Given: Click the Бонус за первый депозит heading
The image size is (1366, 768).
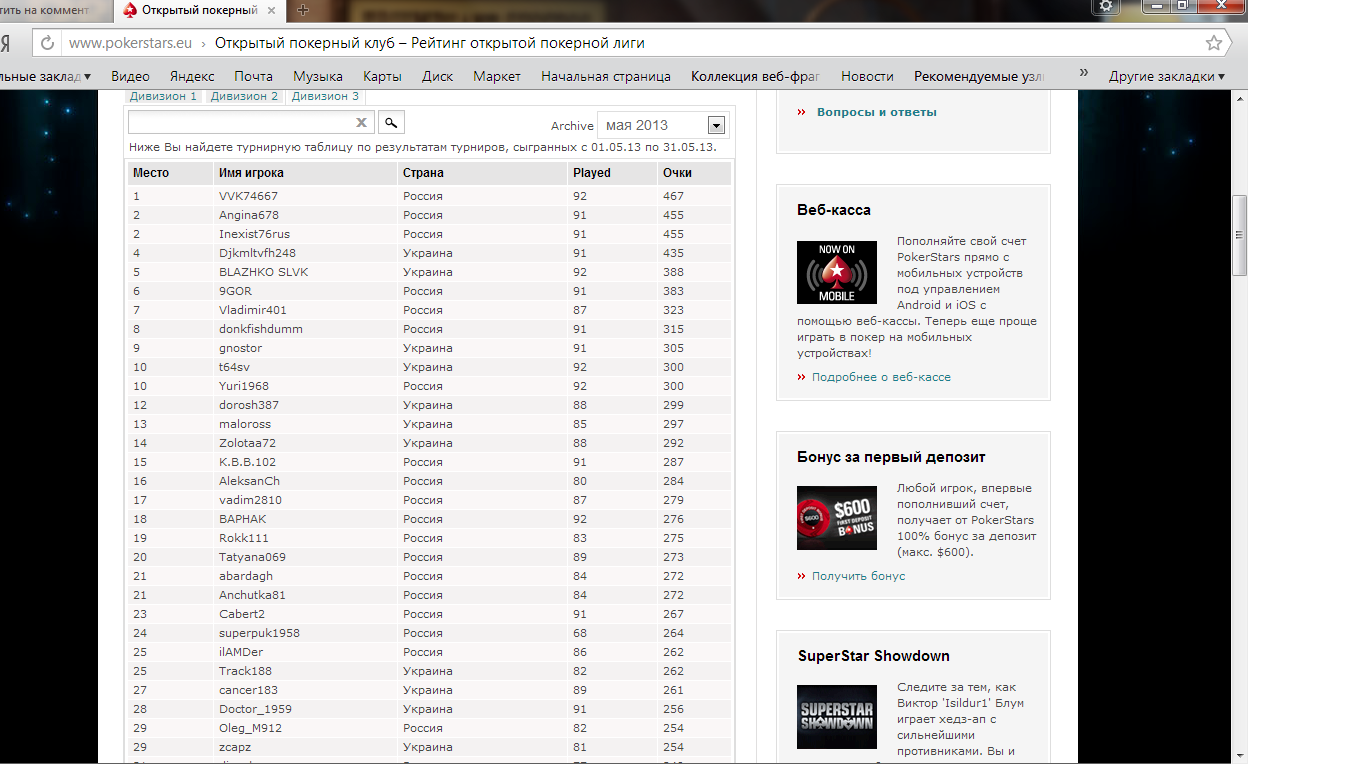Looking at the screenshot, I should click(x=892, y=457).
